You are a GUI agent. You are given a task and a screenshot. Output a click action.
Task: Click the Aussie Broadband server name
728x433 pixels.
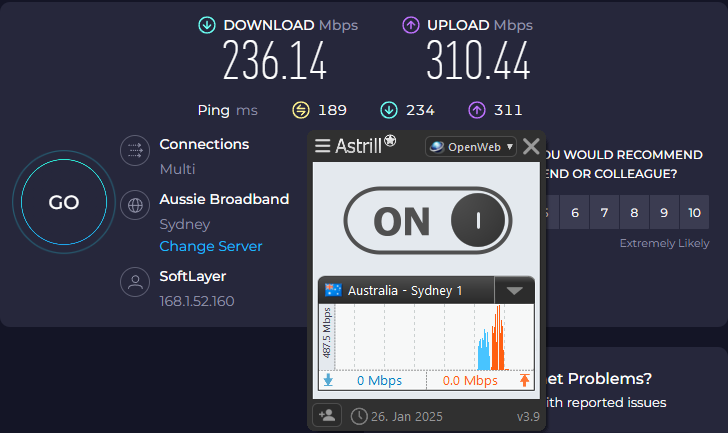(224, 199)
